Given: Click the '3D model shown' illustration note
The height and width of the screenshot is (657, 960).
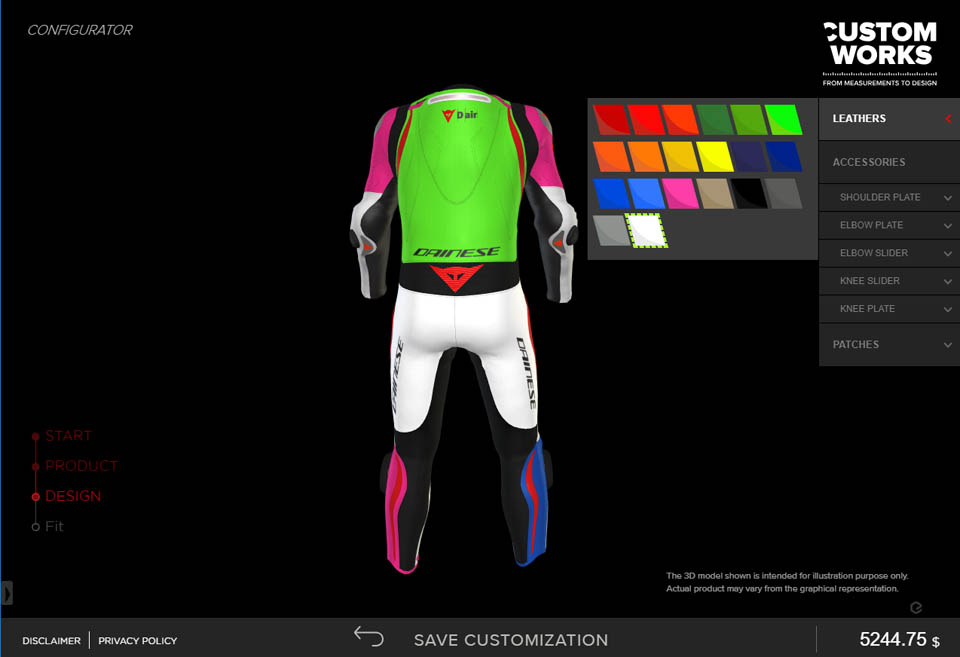Looking at the screenshot, I should [x=787, y=582].
